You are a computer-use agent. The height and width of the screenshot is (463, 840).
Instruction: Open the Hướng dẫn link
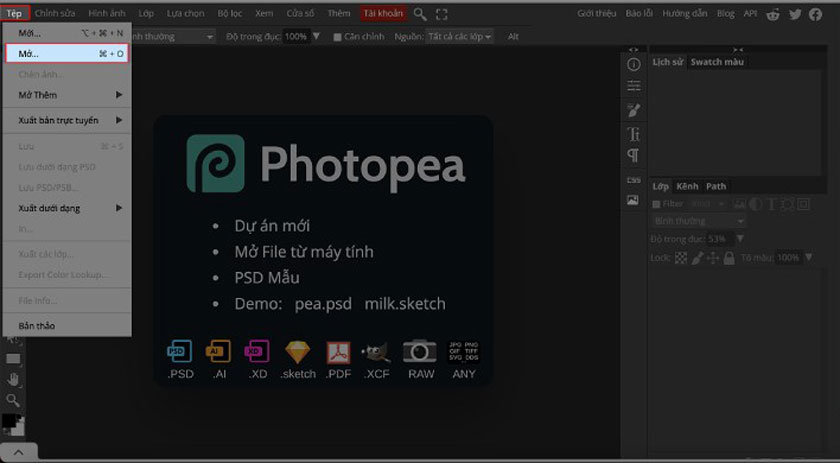pyautogui.click(x=685, y=13)
